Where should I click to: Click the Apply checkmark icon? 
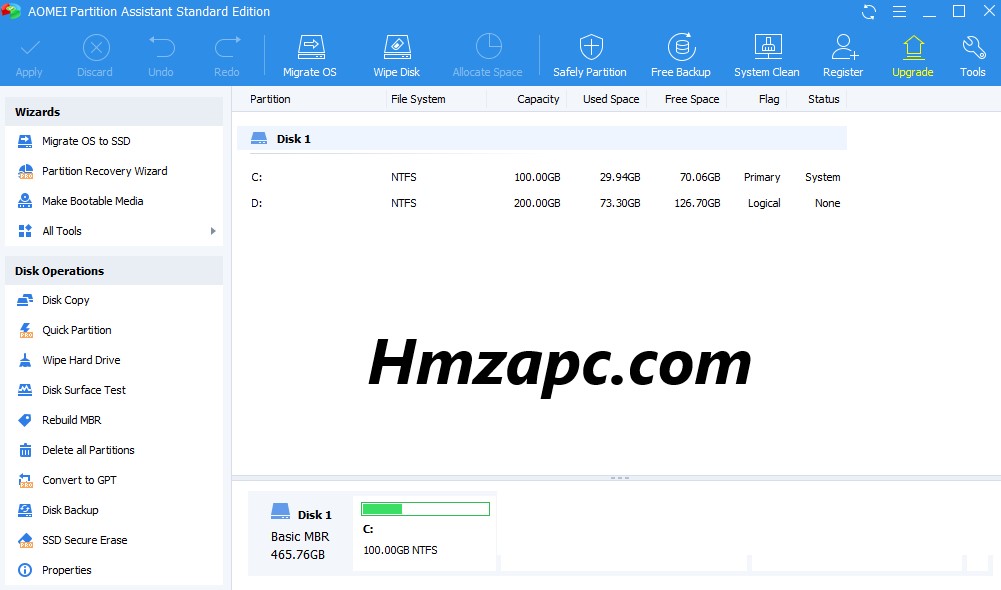tap(30, 48)
